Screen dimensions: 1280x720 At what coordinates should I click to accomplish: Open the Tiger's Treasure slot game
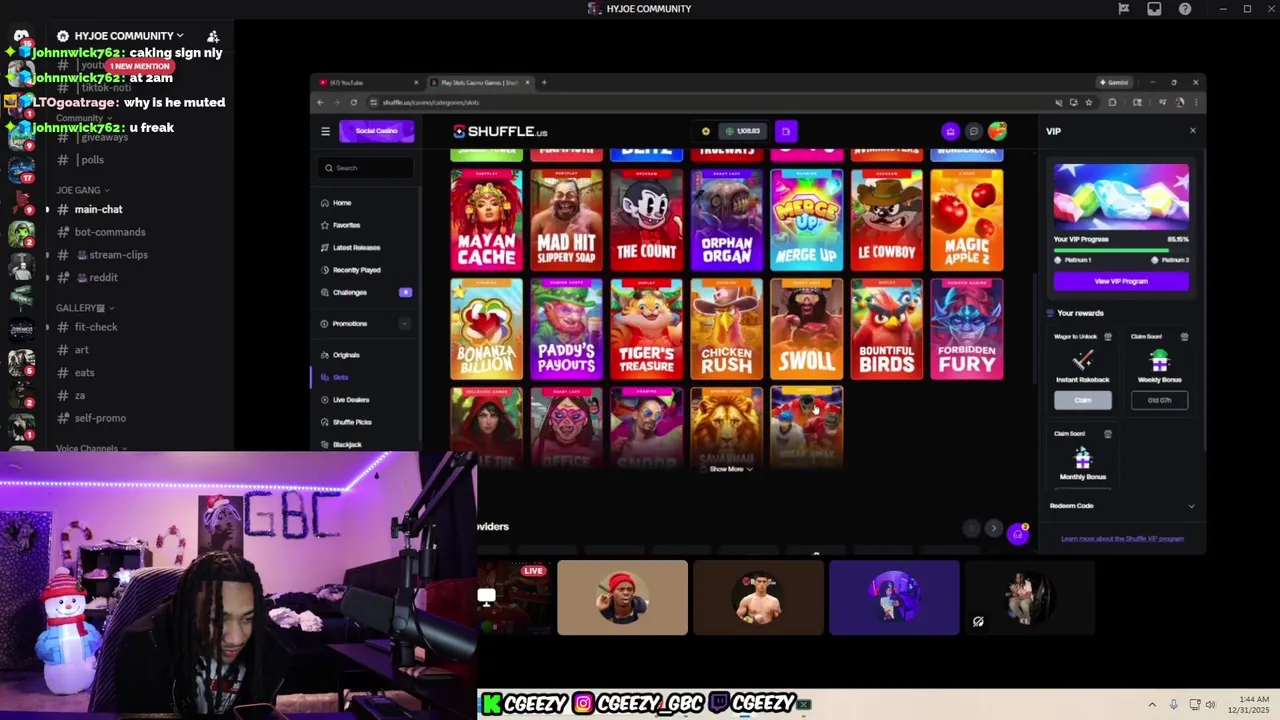point(647,329)
